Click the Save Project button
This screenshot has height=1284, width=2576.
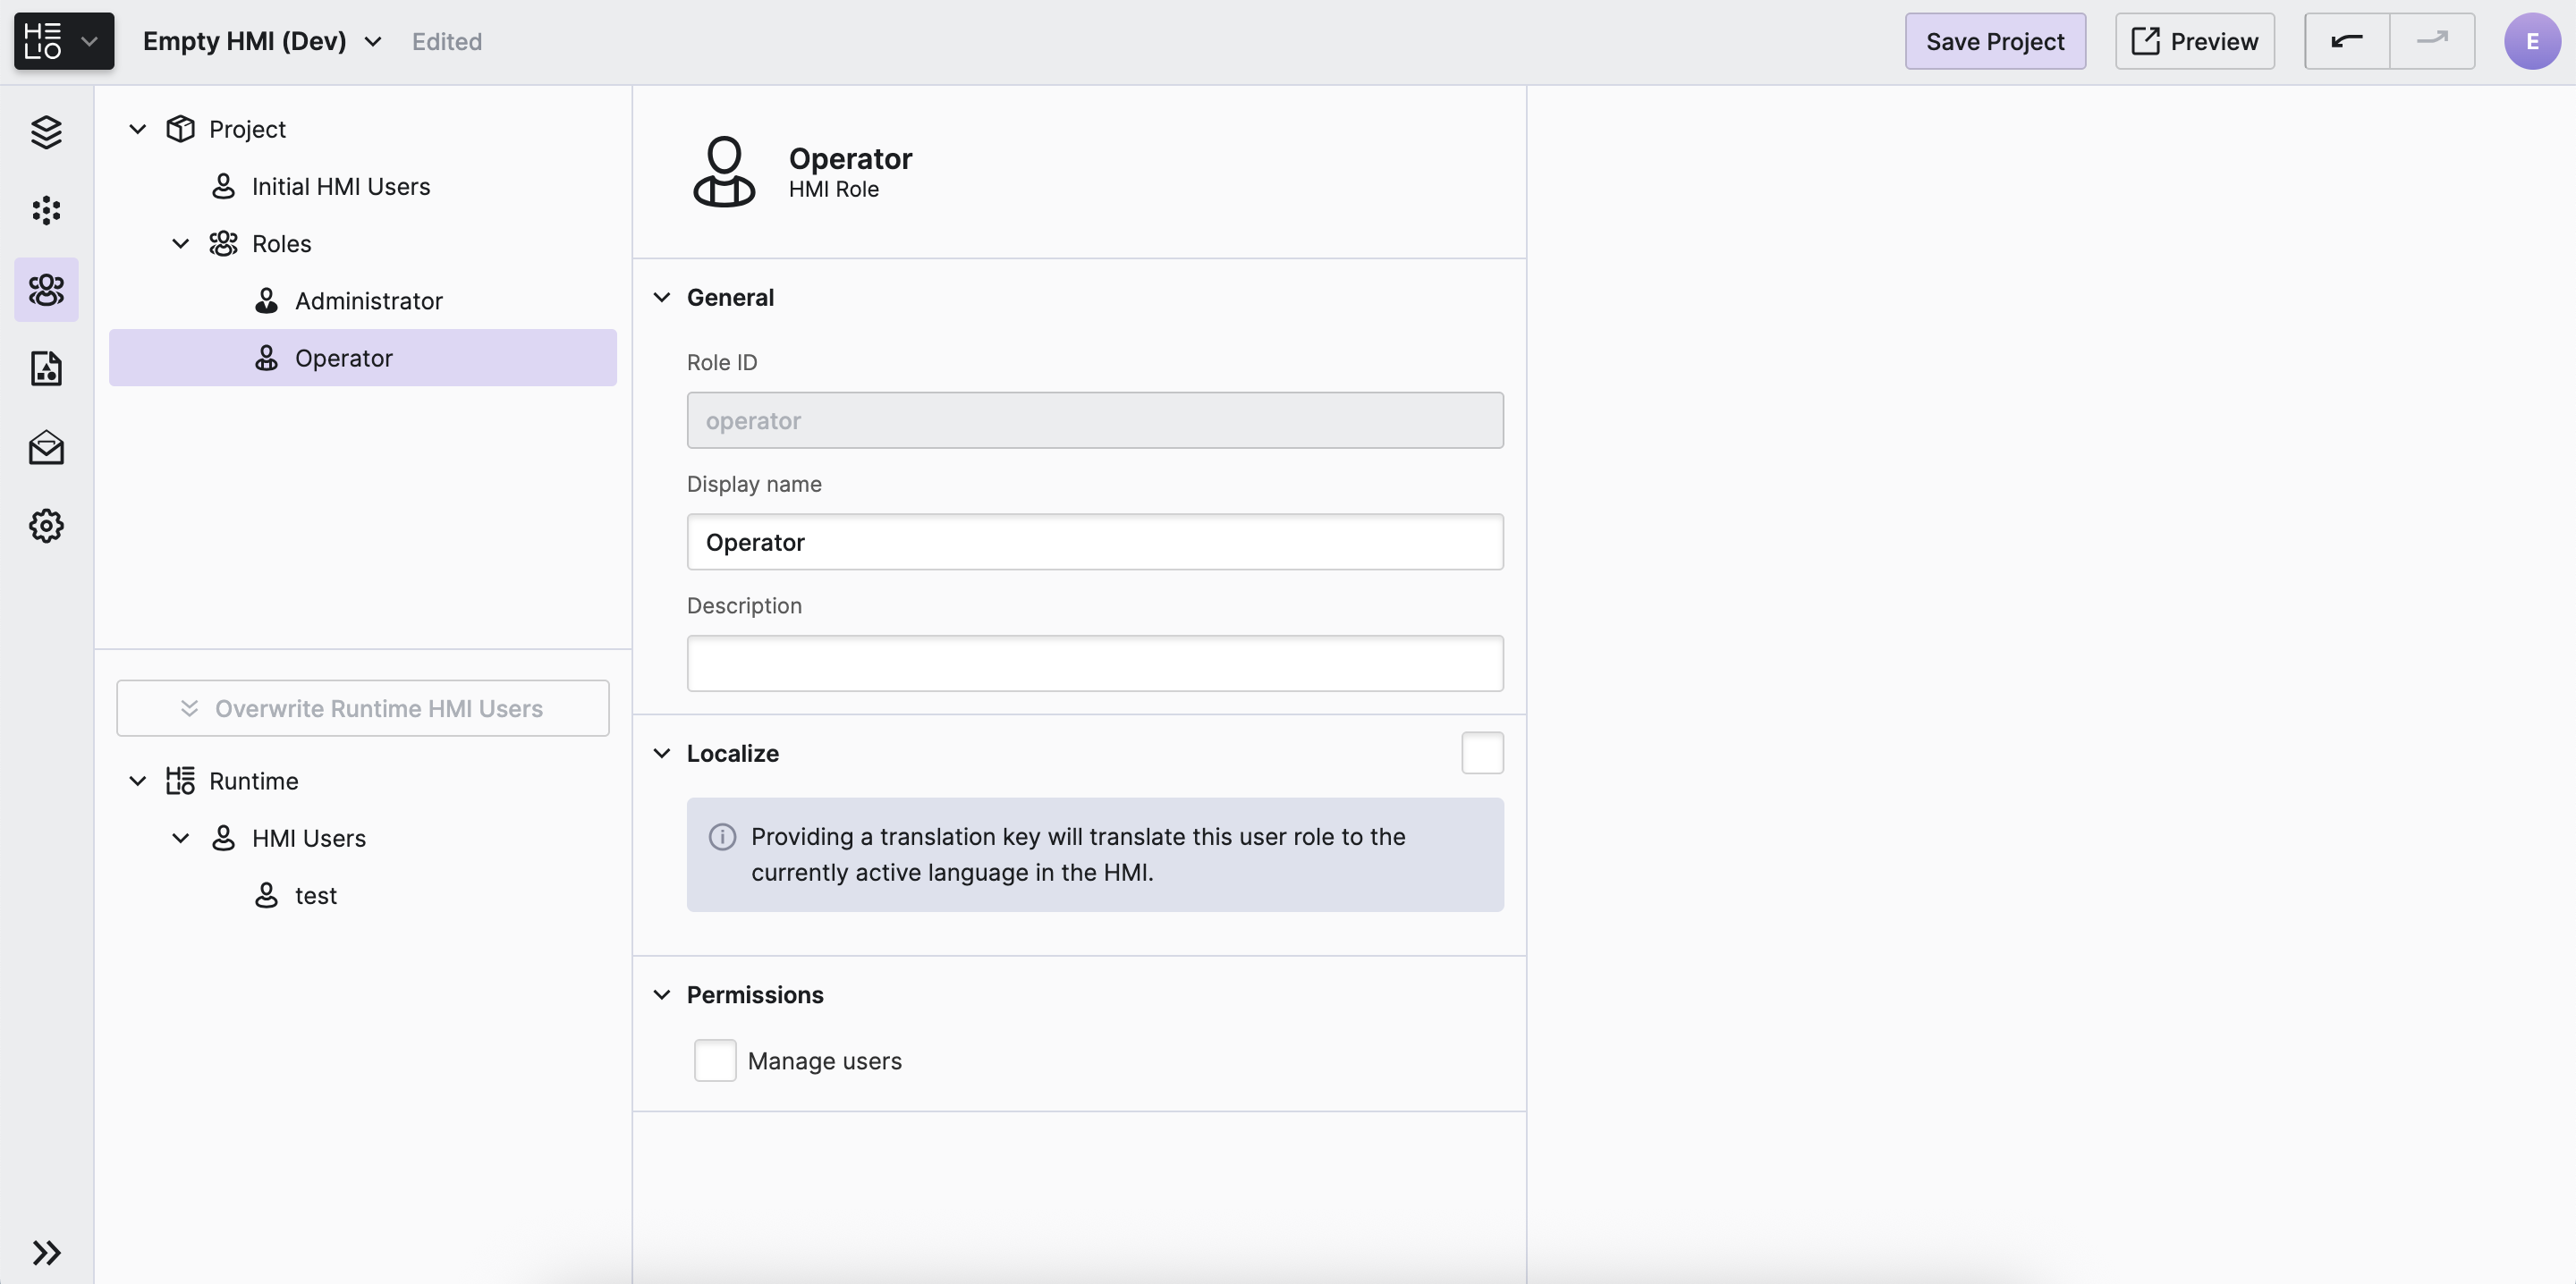1994,41
